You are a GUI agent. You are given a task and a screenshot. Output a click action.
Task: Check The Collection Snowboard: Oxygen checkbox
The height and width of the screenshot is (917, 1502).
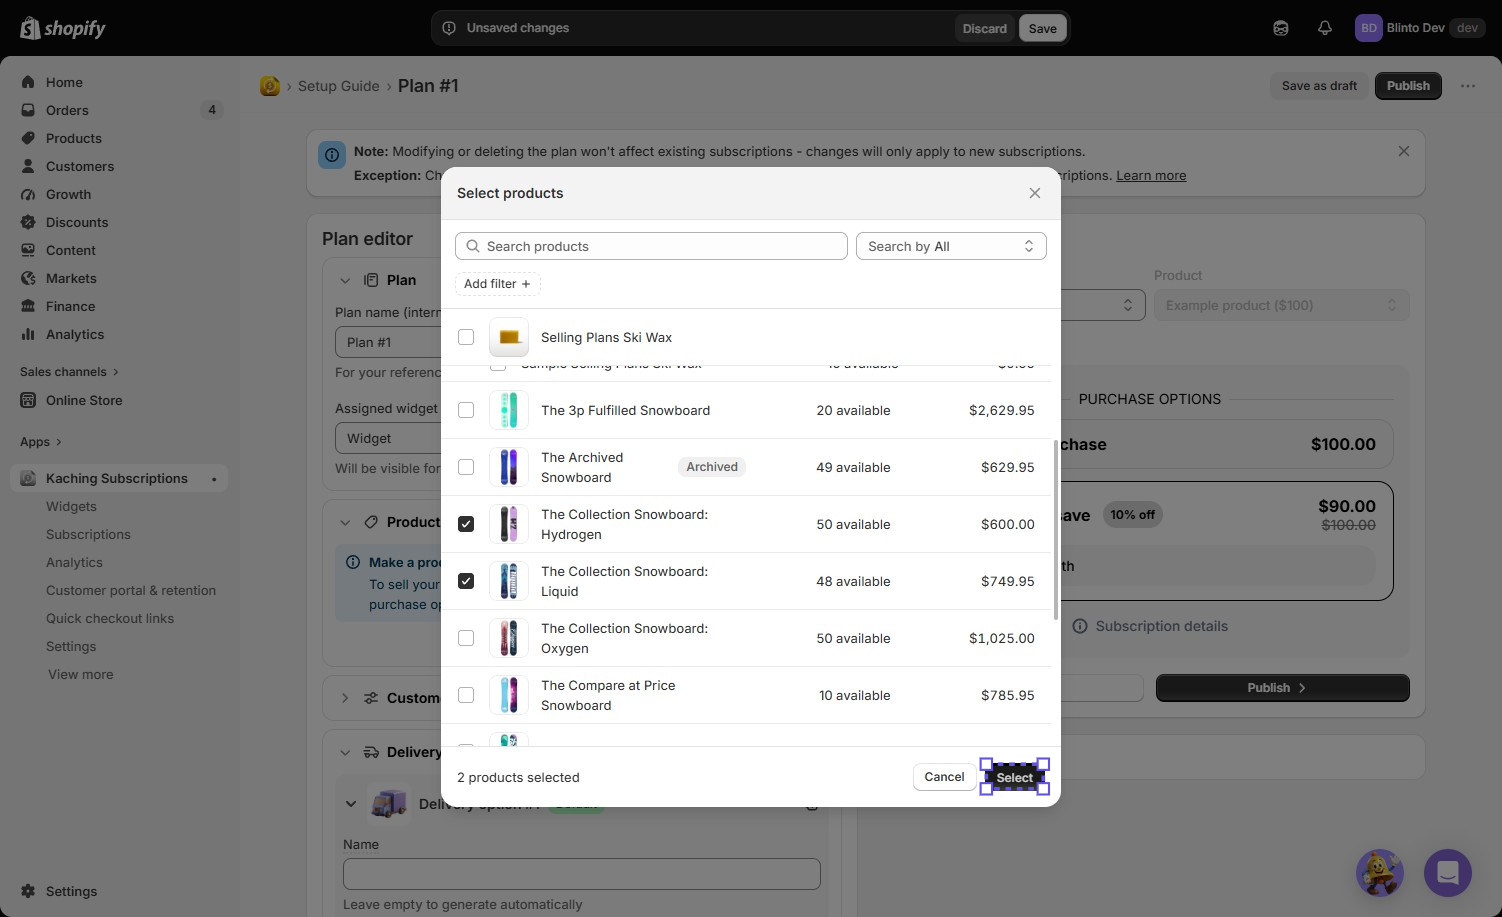(x=466, y=638)
